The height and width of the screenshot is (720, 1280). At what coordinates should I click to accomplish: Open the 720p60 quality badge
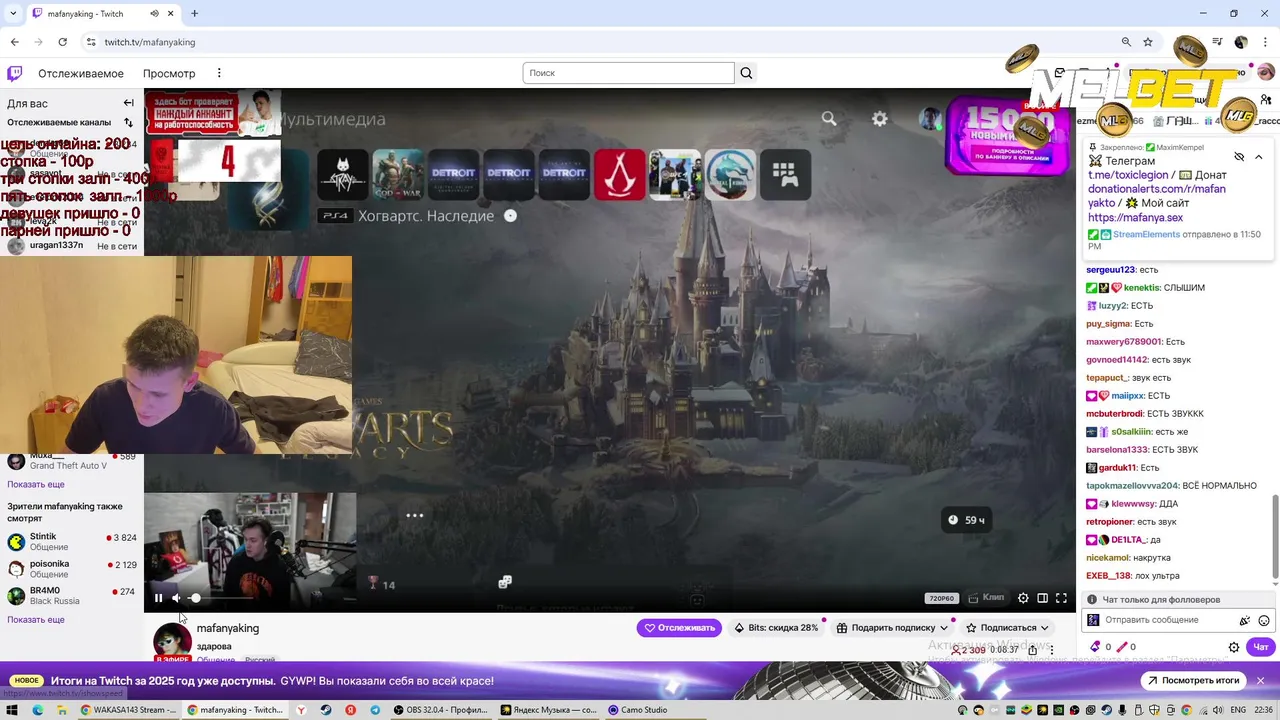tap(942, 598)
